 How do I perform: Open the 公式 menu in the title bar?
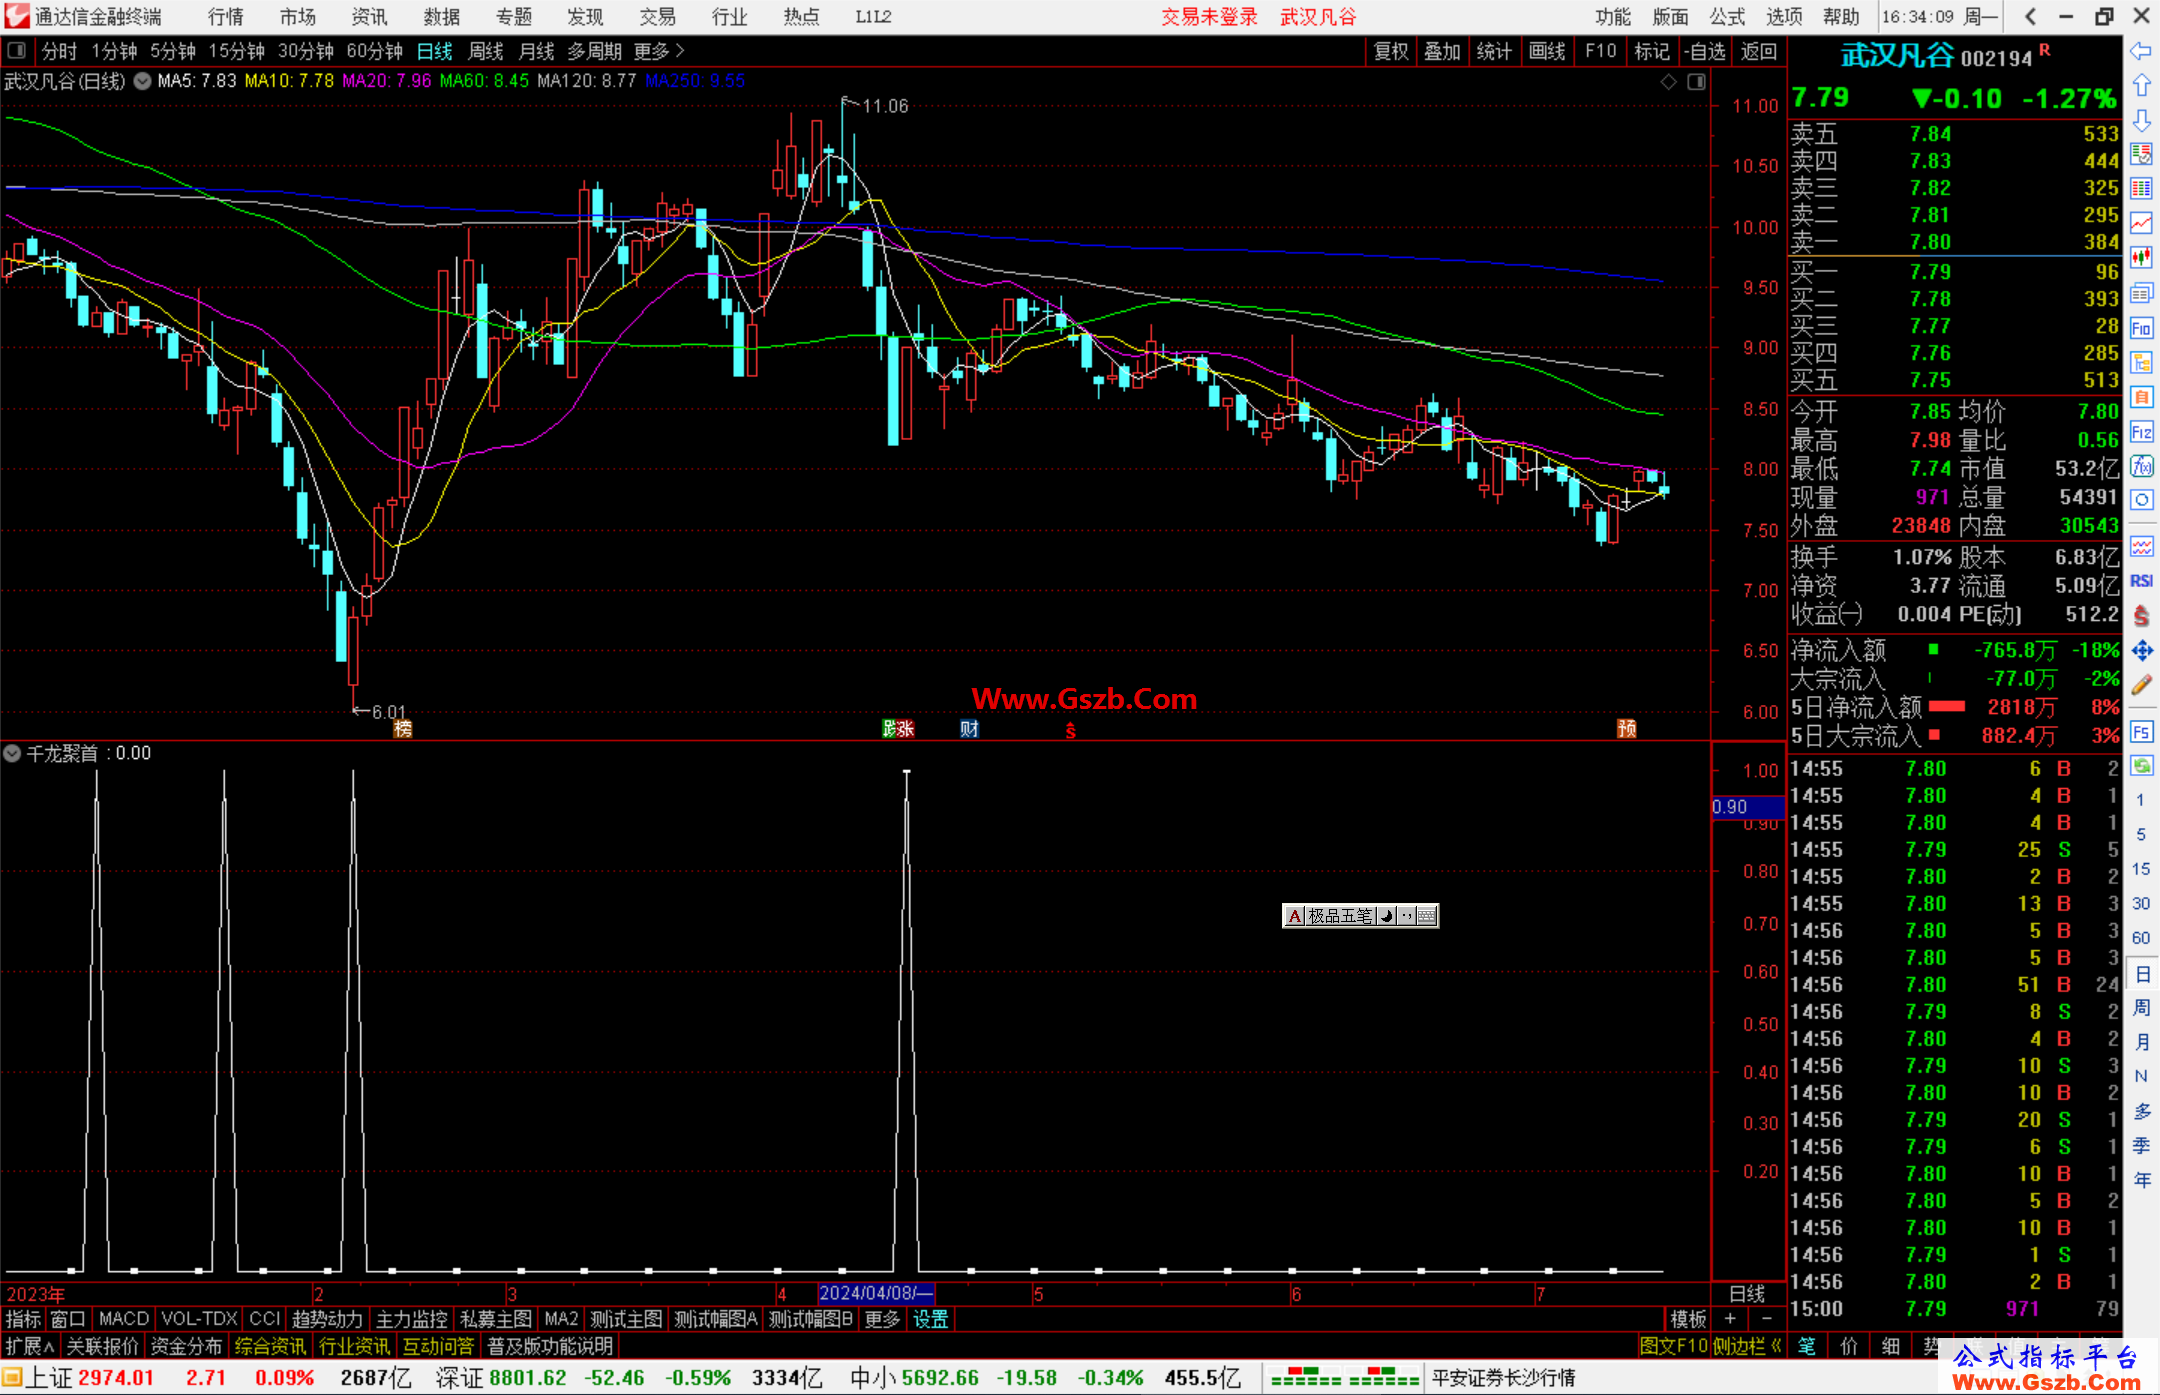tap(1727, 17)
